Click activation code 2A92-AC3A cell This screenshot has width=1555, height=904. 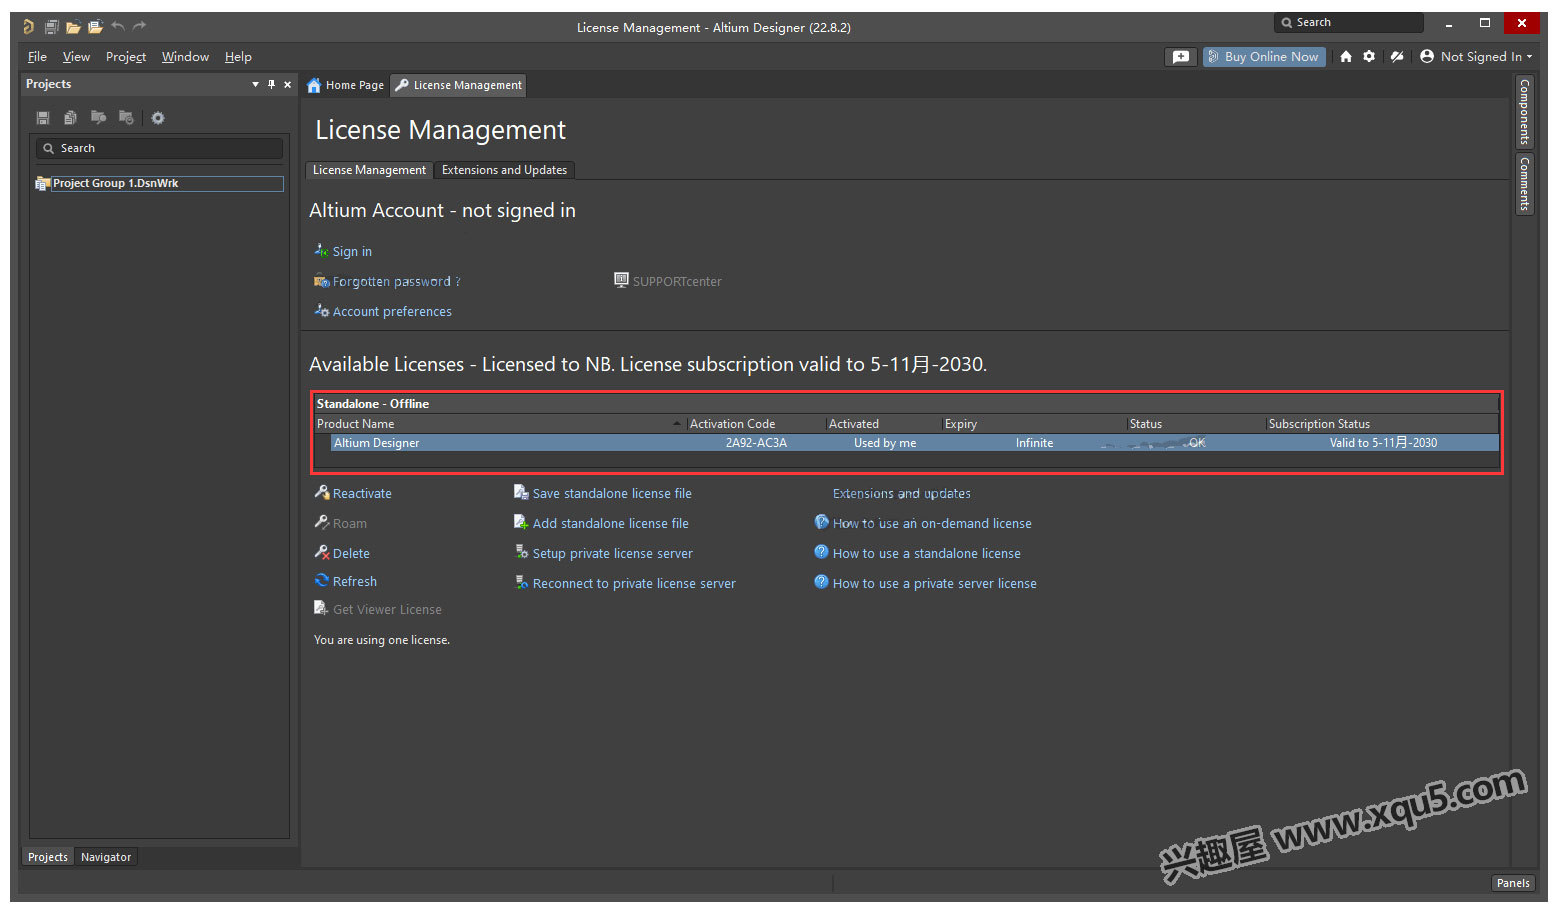[756, 443]
